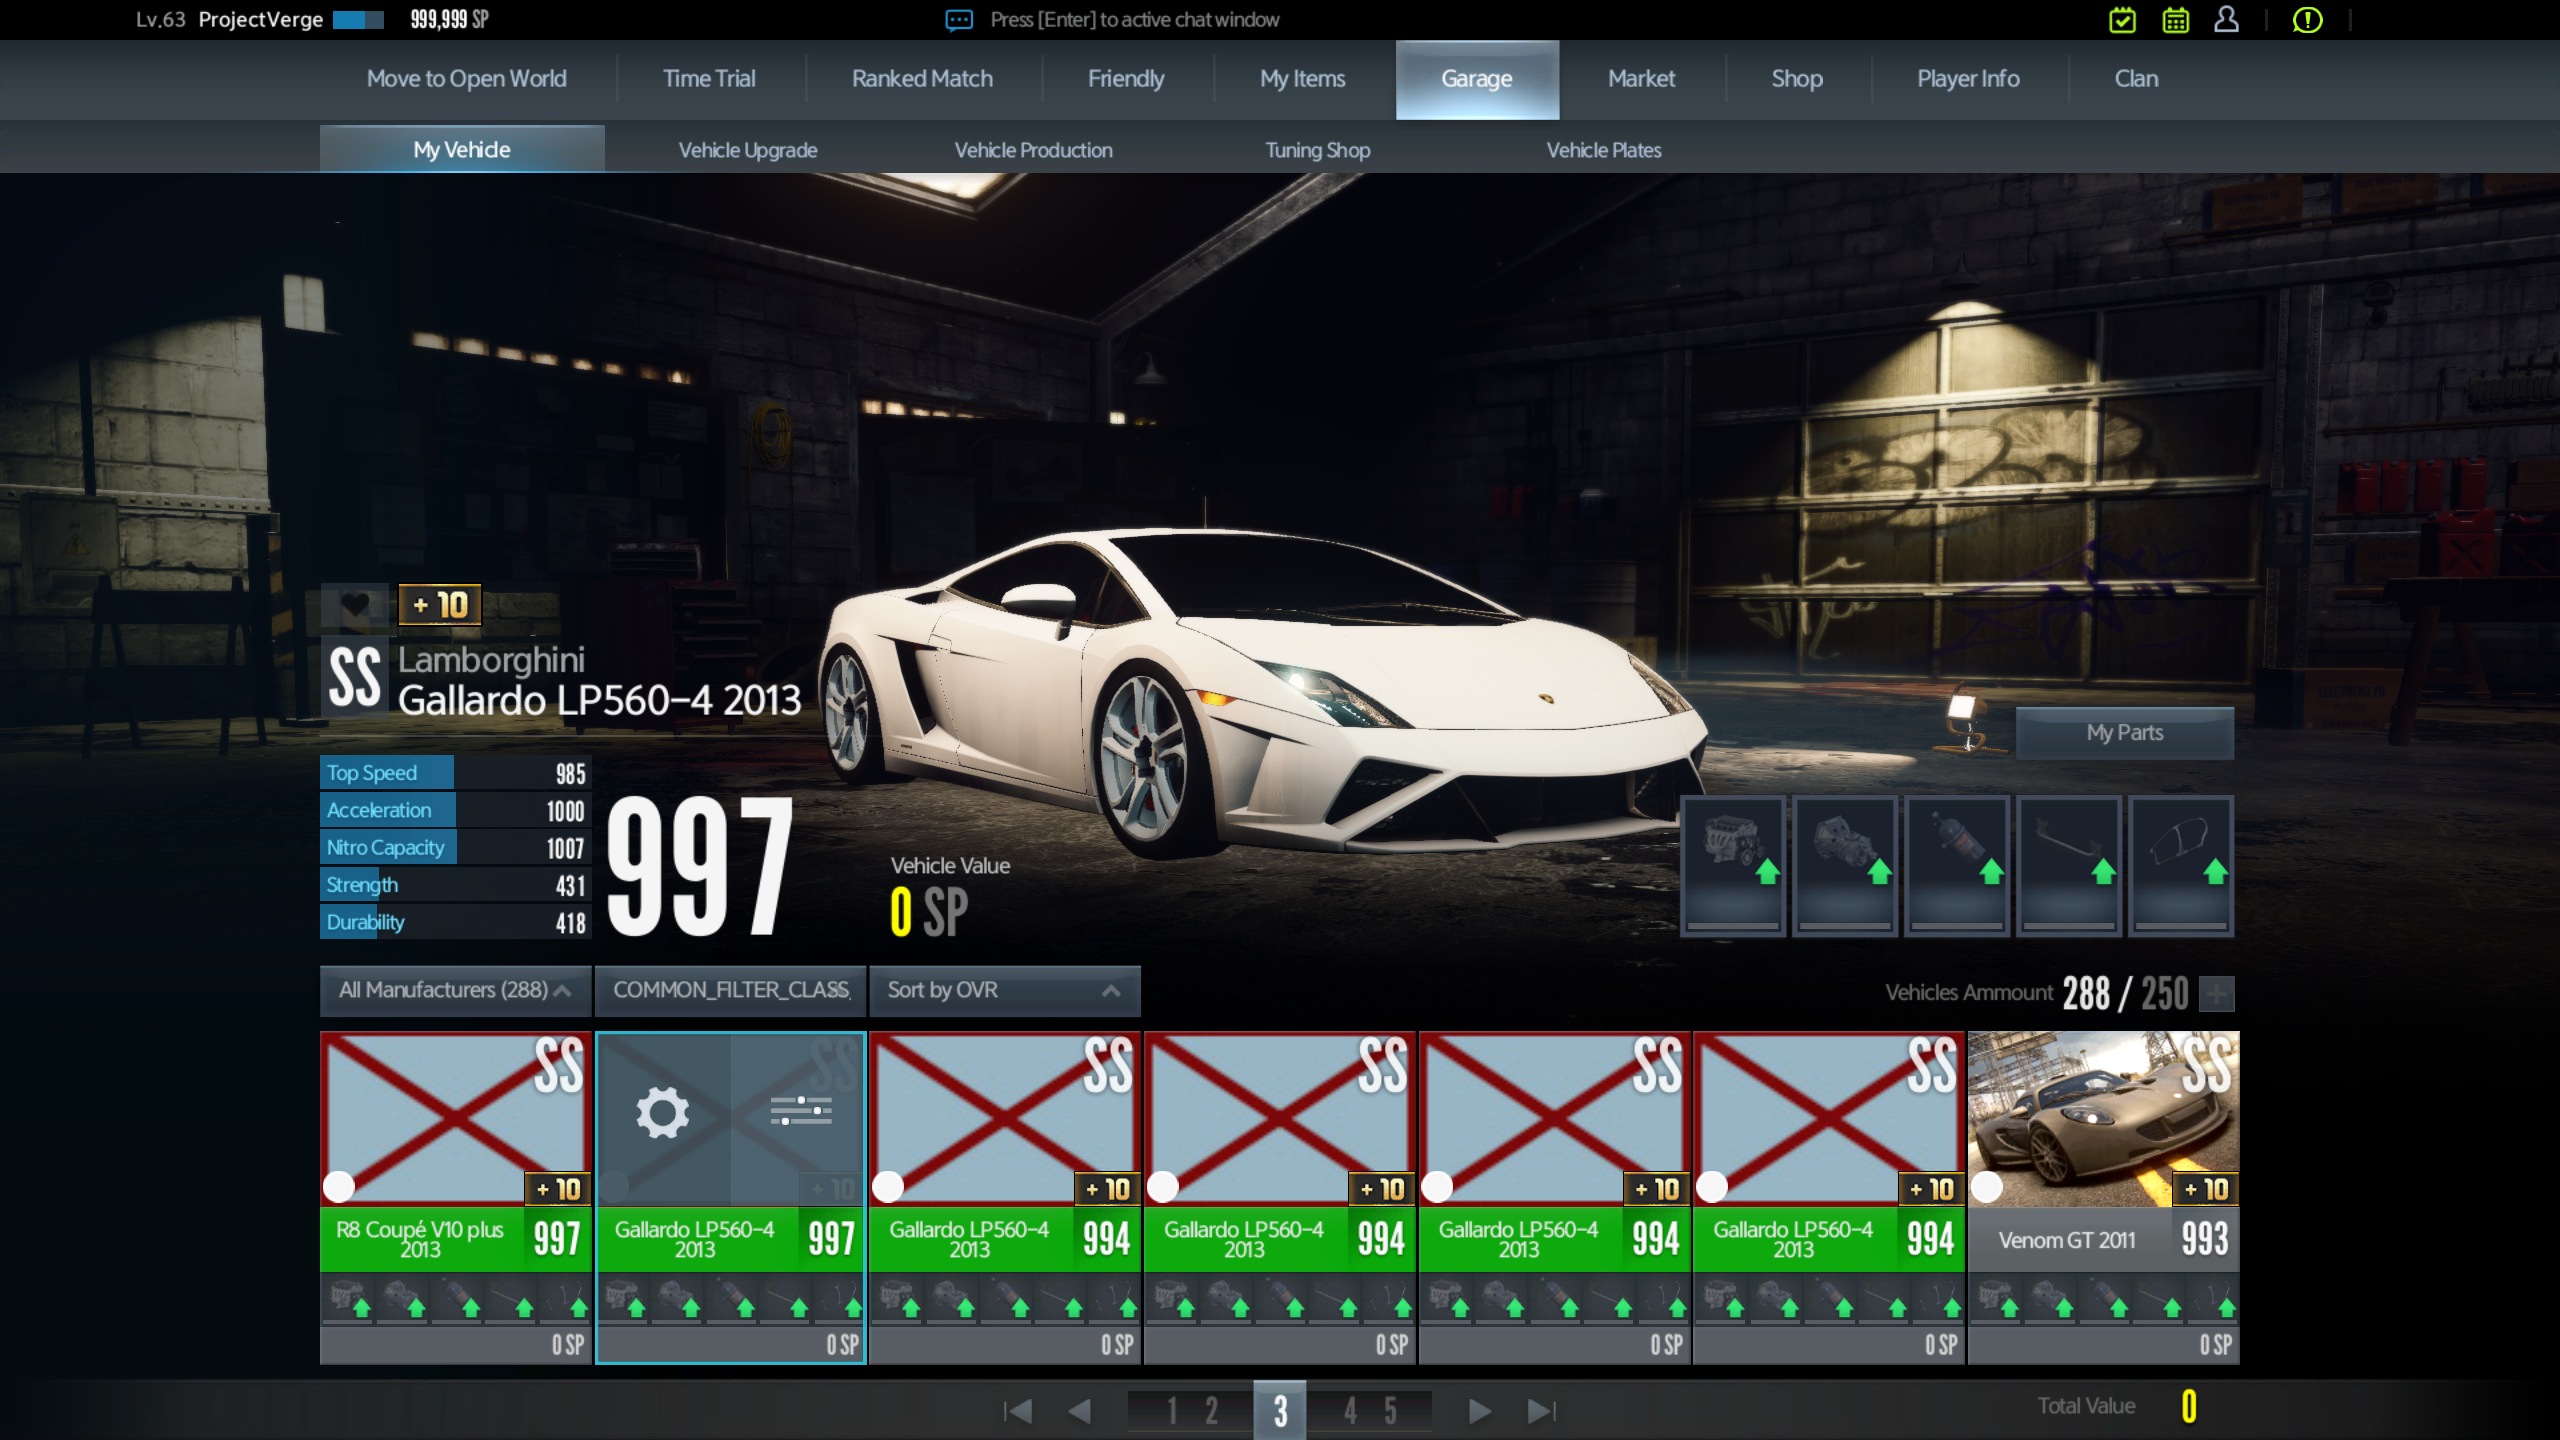Click the XP progress bar beside ProjectVerge
The height and width of the screenshot is (1440, 2560).
click(358, 20)
